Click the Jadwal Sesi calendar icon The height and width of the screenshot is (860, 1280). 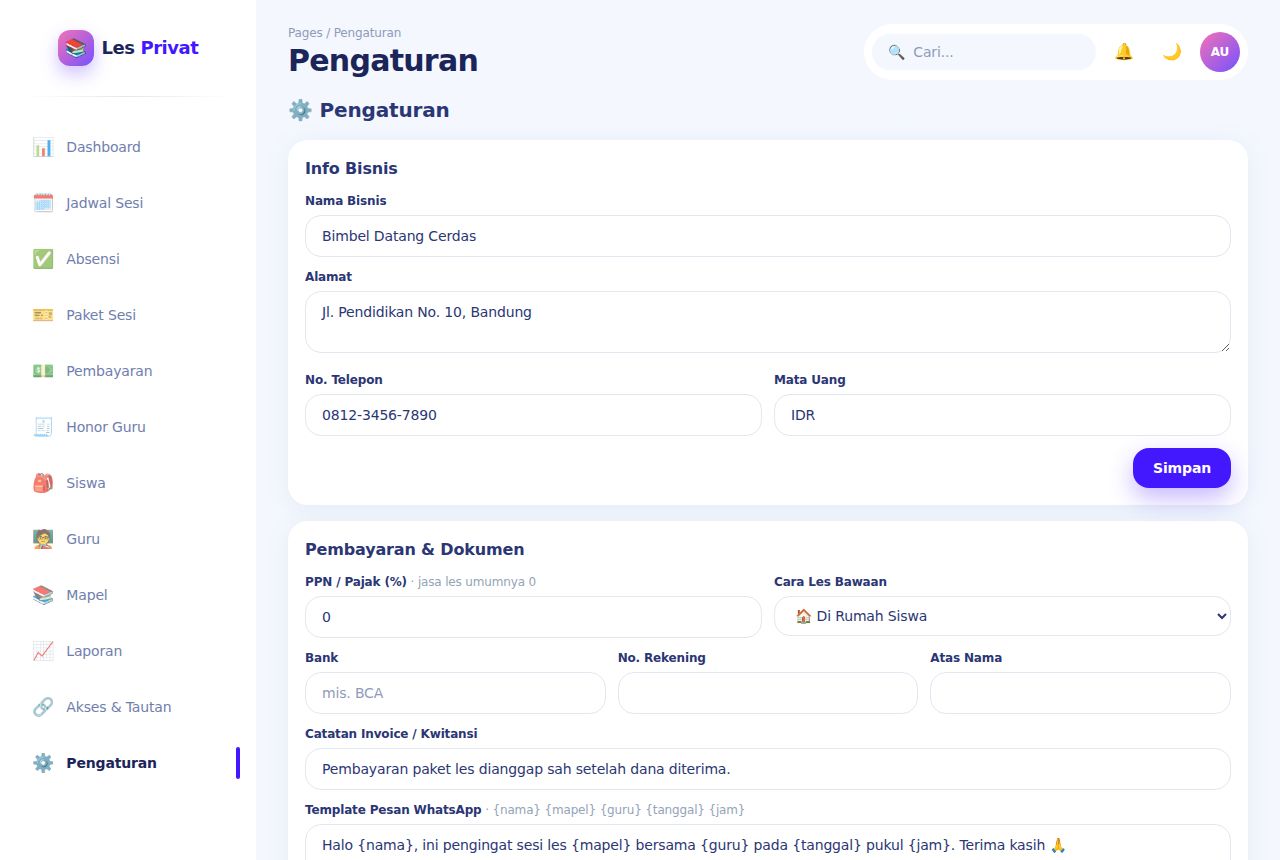[43, 203]
